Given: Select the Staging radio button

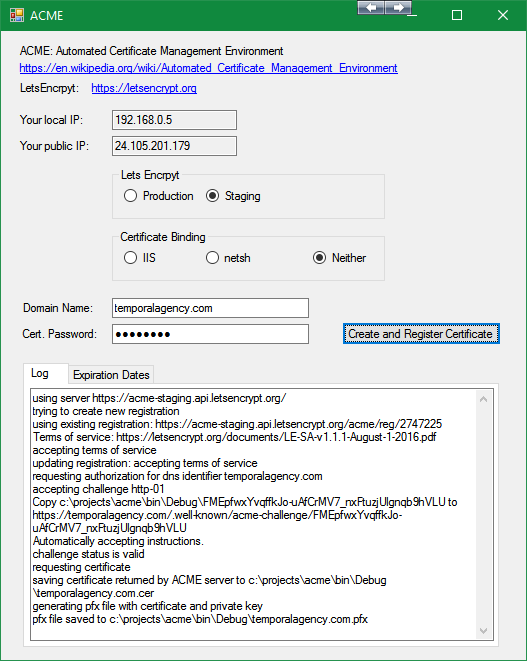Looking at the screenshot, I should 233,196.
